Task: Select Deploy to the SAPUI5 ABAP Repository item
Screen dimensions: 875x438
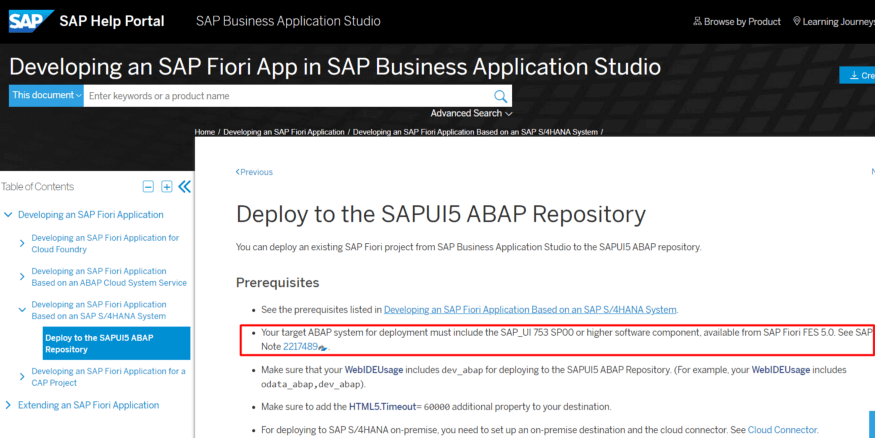Action: pyautogui.click(x=117, y=343)
